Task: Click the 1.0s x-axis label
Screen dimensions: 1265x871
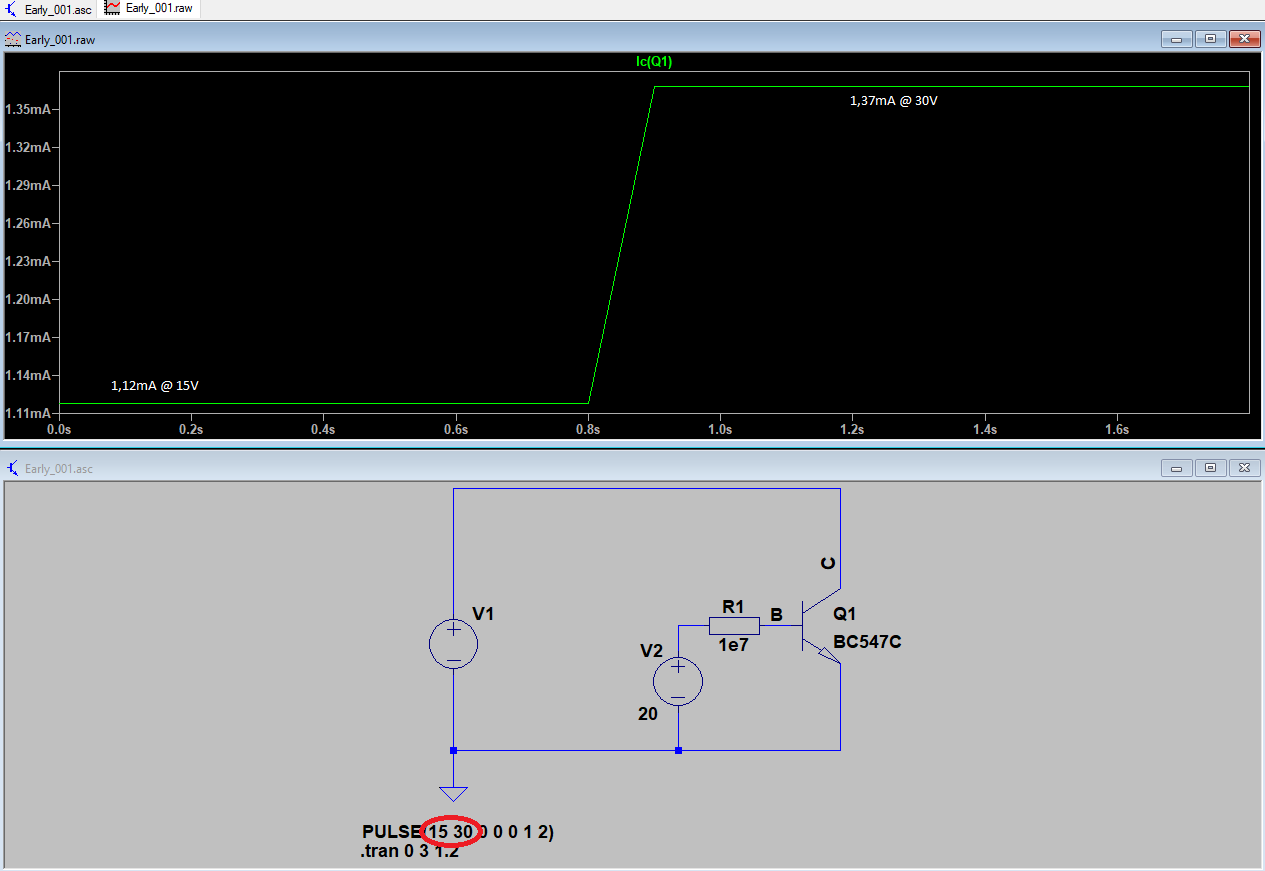Action: click(720, 429)
